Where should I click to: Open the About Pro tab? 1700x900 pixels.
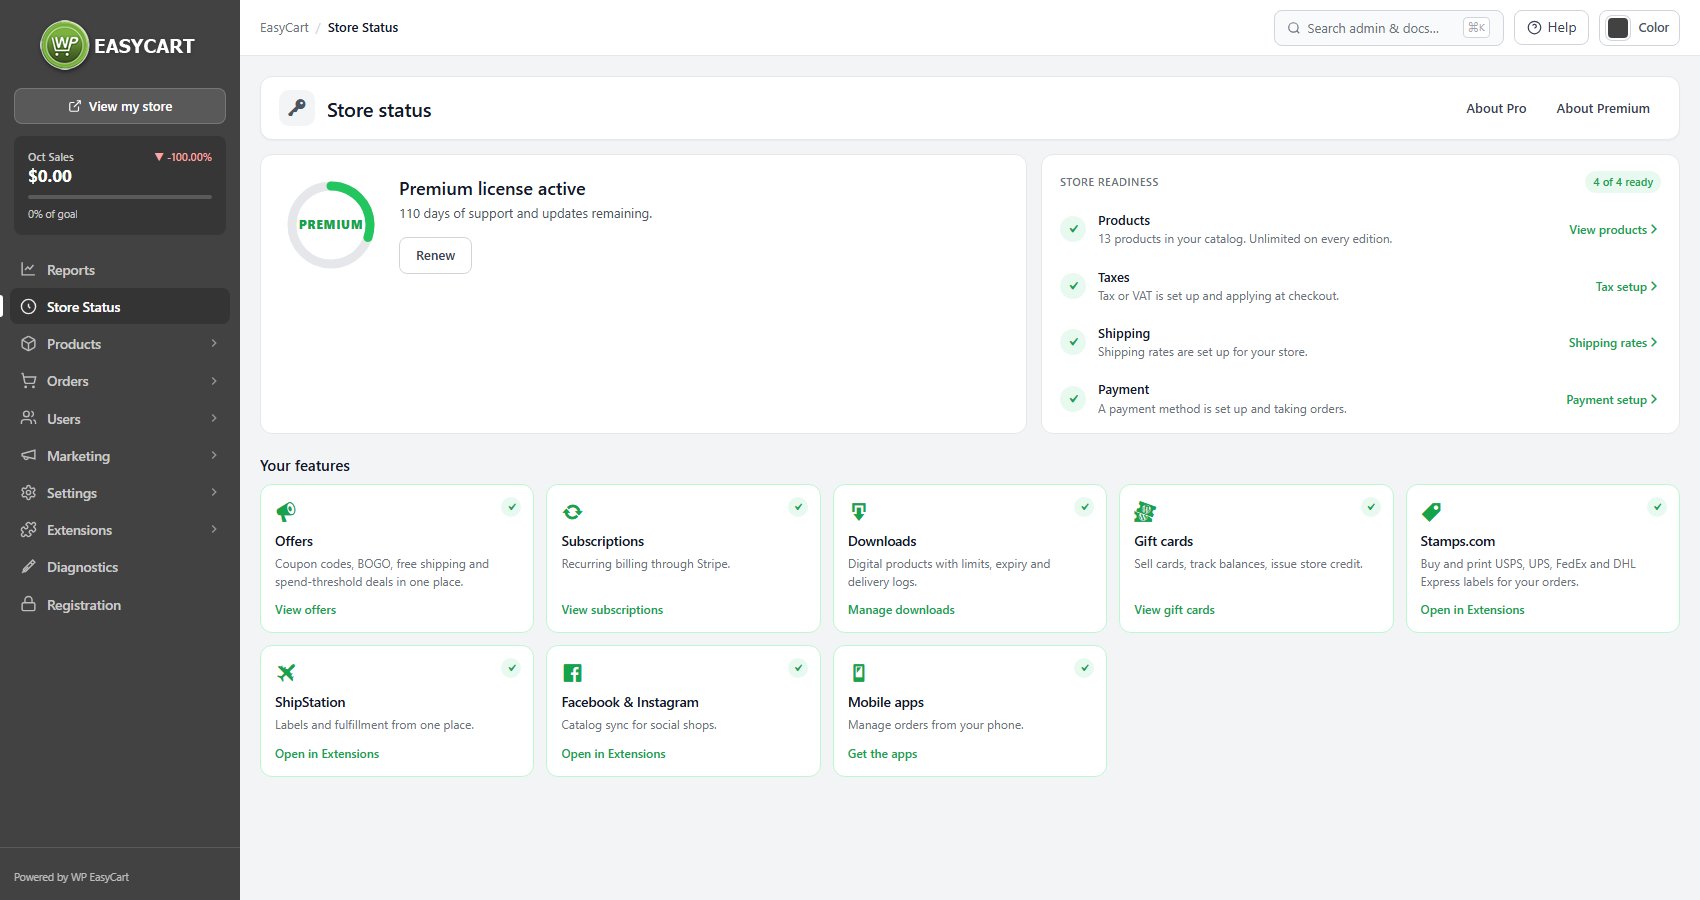pyautogui.click(x=1496, y=108)
